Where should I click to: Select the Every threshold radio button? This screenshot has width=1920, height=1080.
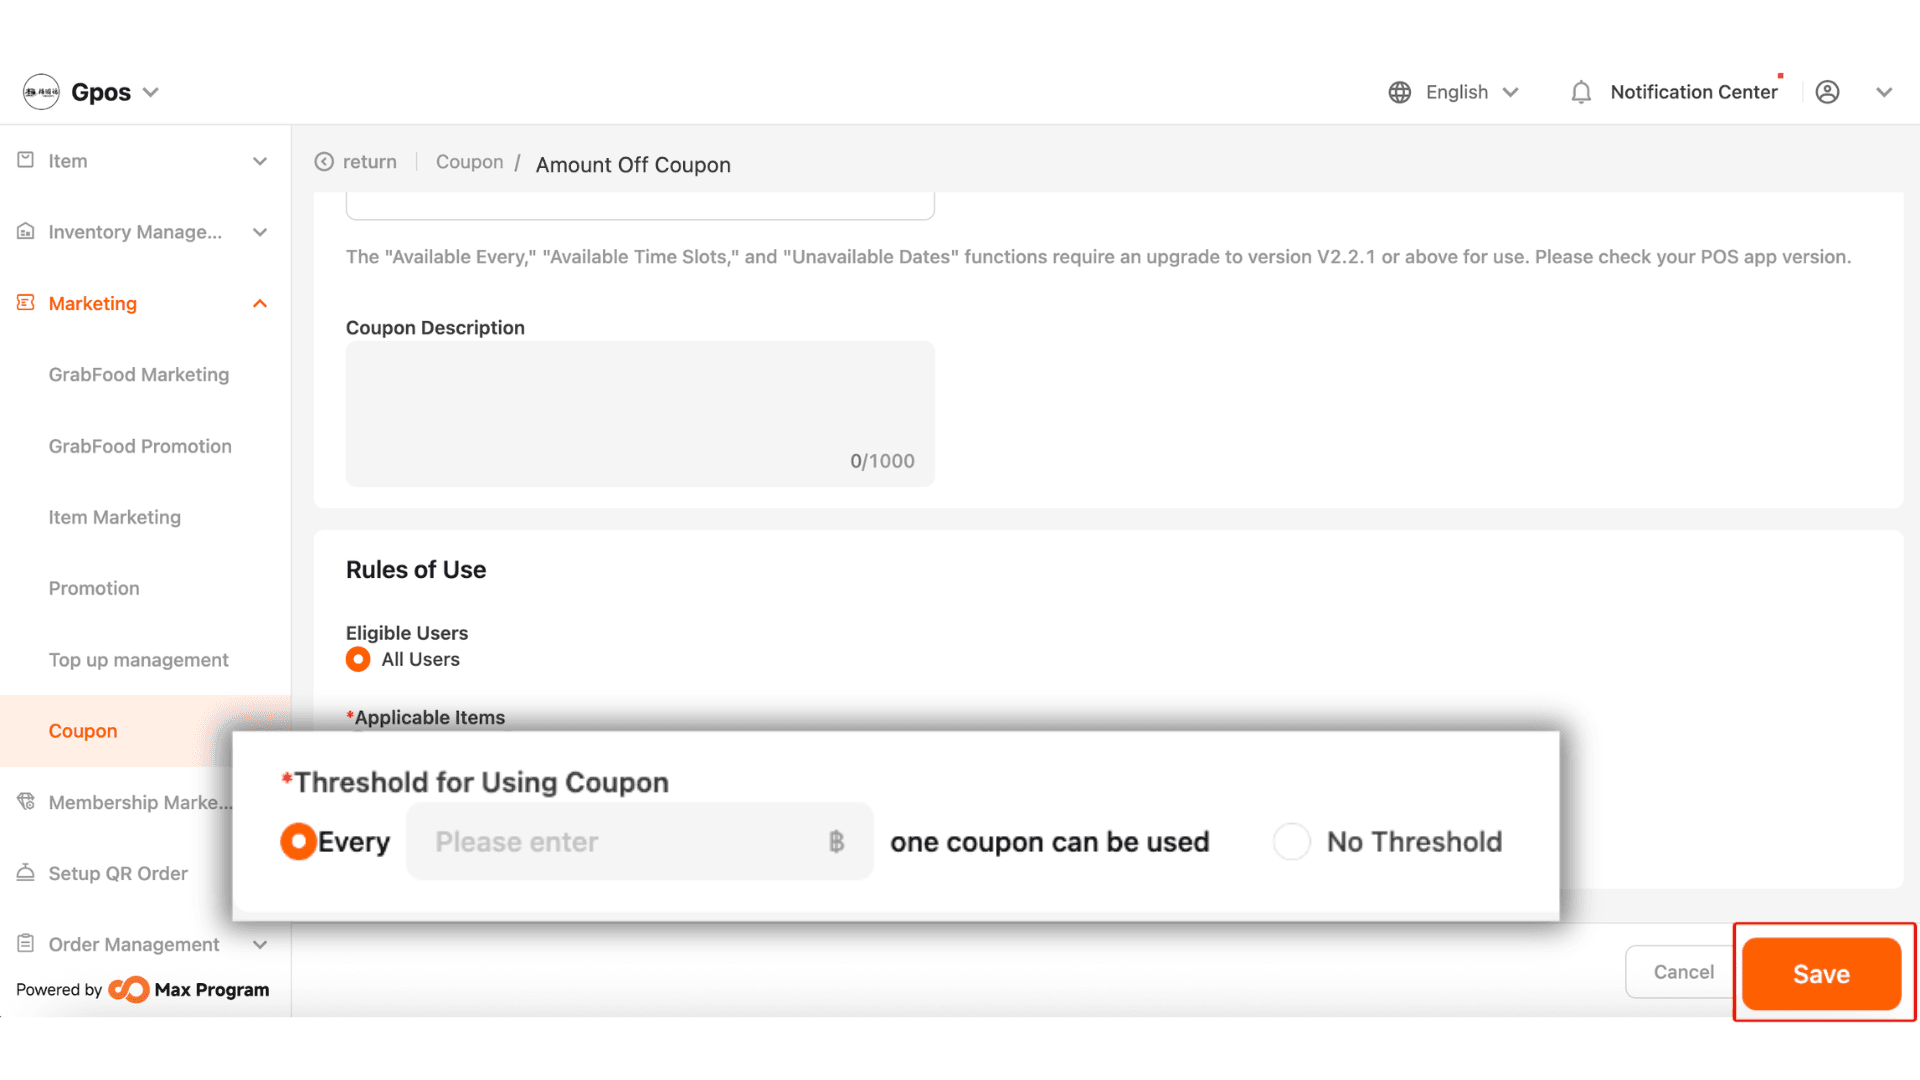(298, 842)
